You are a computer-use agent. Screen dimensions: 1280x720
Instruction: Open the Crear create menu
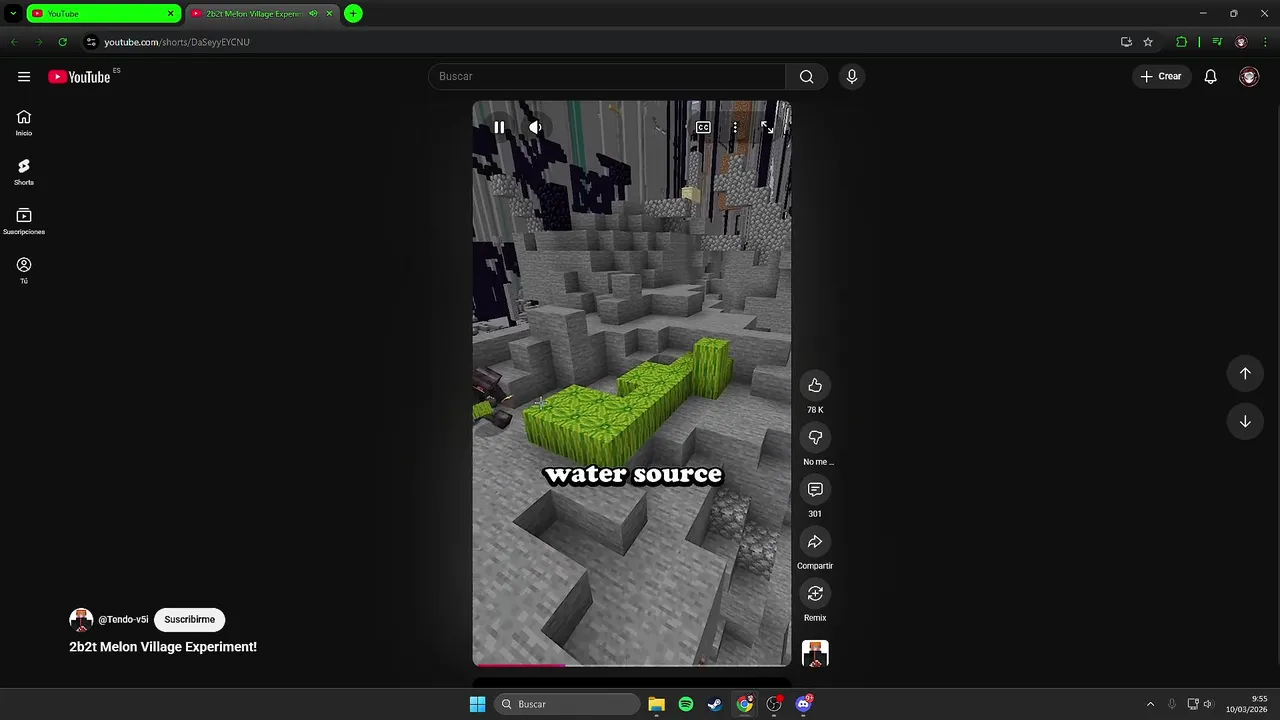tap(1161, 76)
